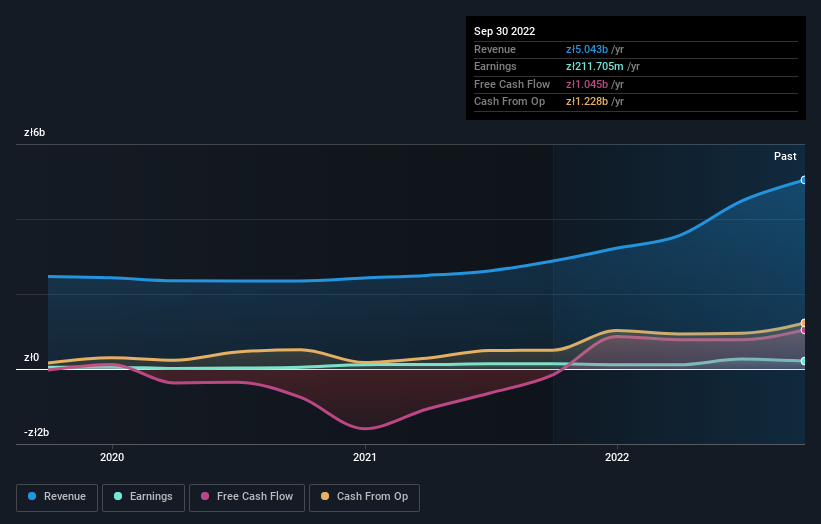Click the pink Free Cash Flow endpoint marker

[804, 330]
